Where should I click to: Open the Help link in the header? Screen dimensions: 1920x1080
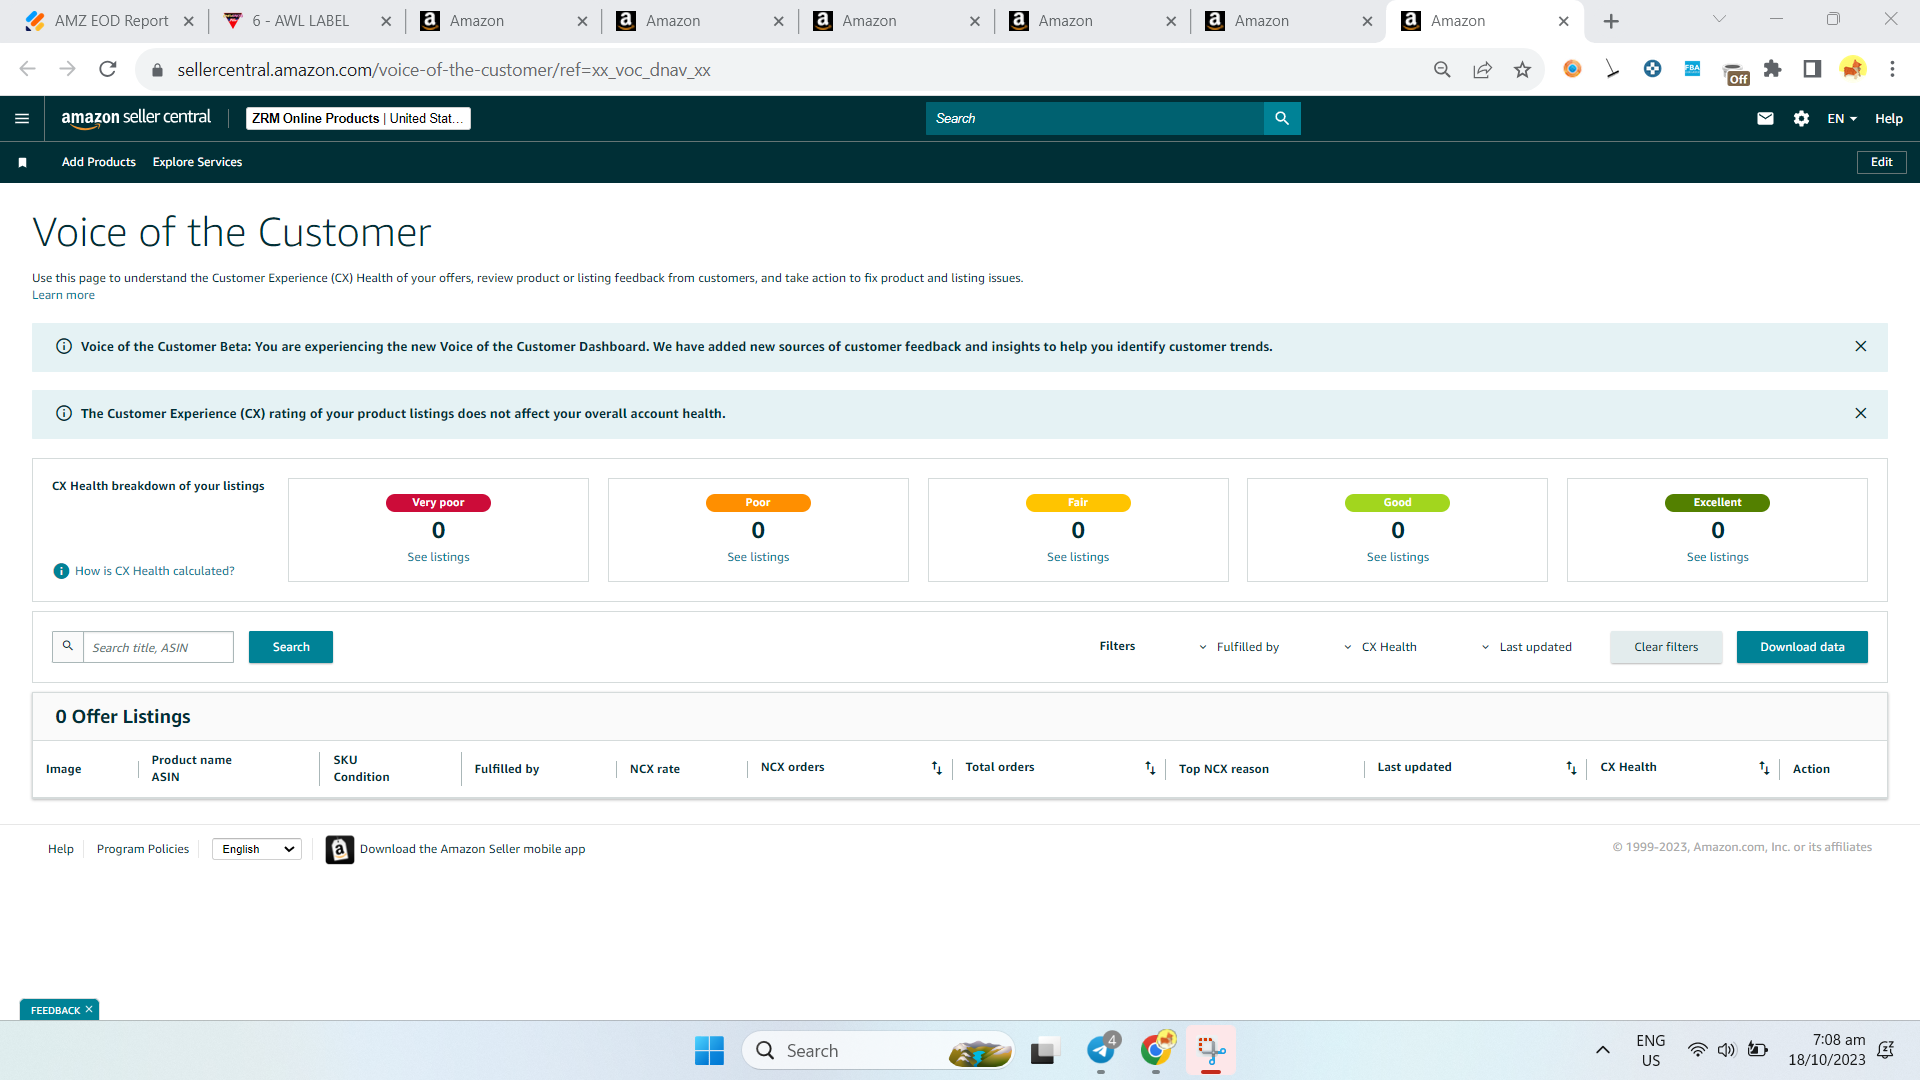coord(1888,119)
